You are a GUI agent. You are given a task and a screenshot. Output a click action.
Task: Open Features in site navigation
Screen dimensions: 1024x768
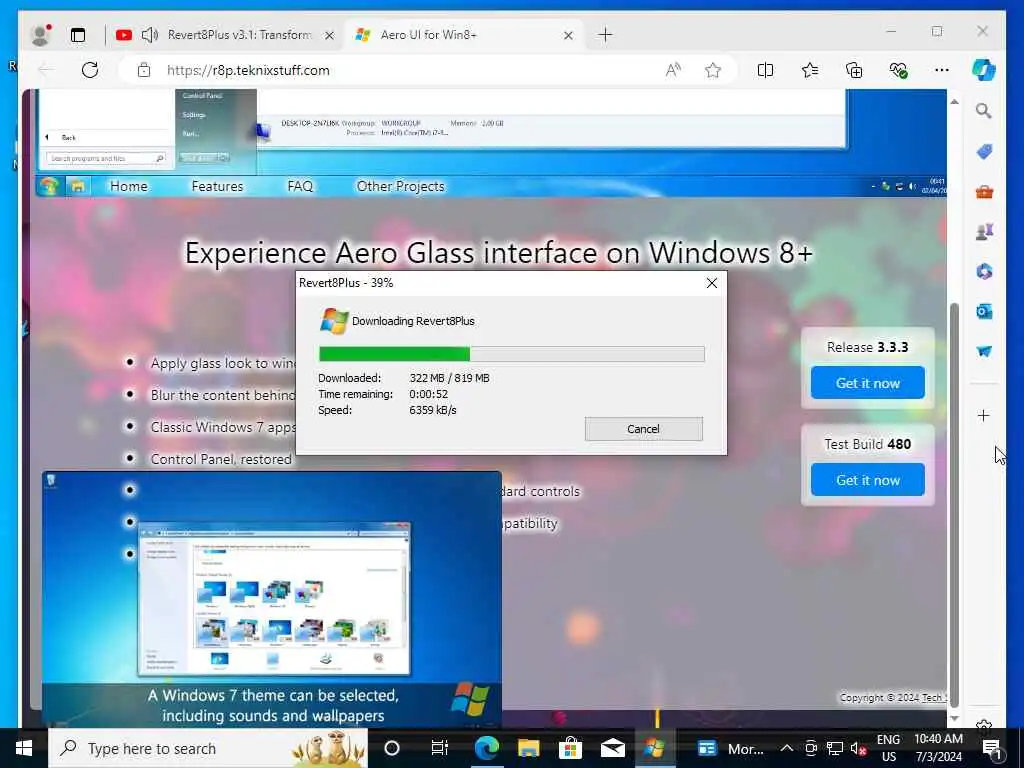217,186
